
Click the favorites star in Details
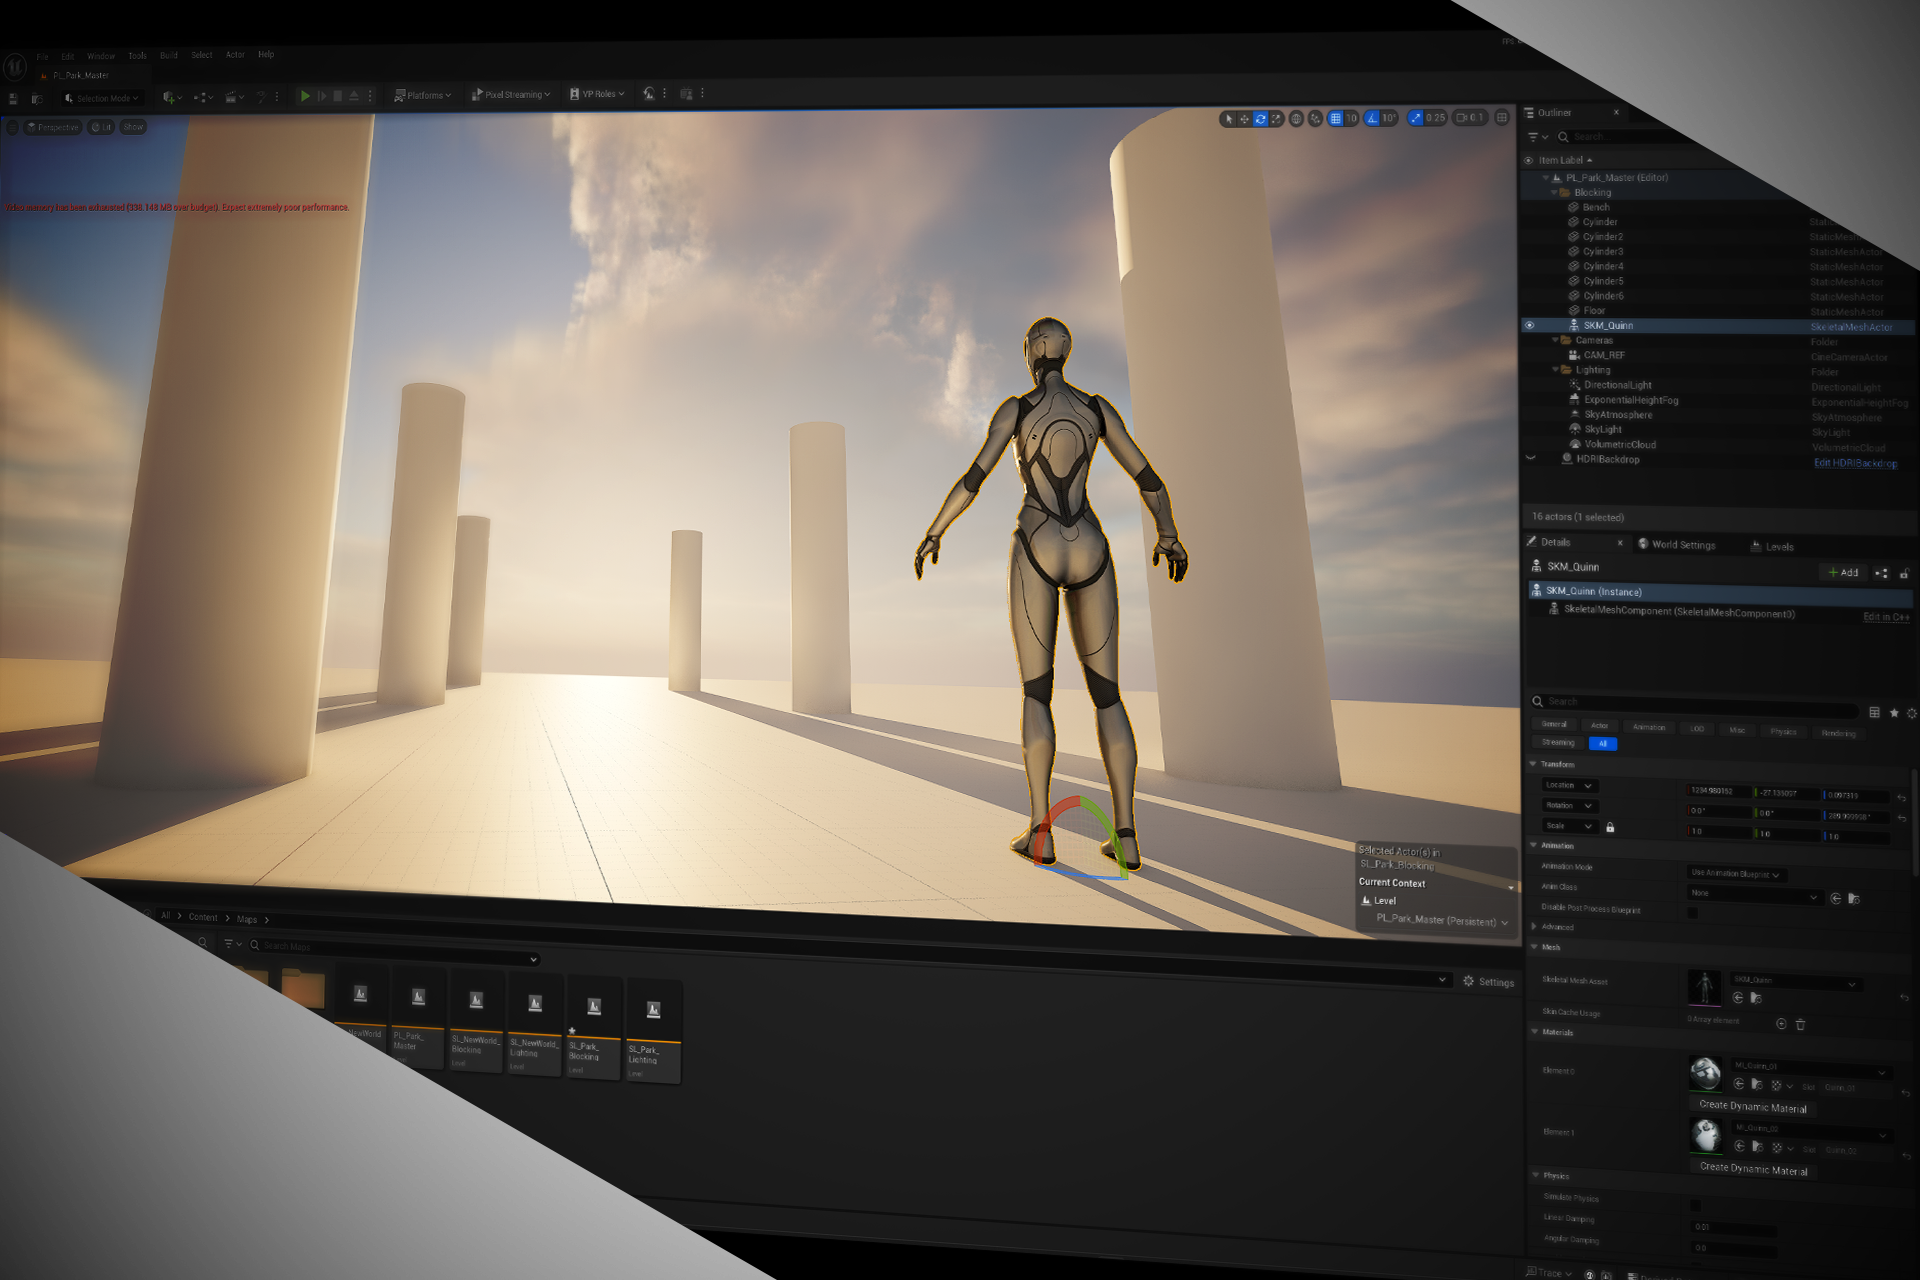click(1893, 713)
